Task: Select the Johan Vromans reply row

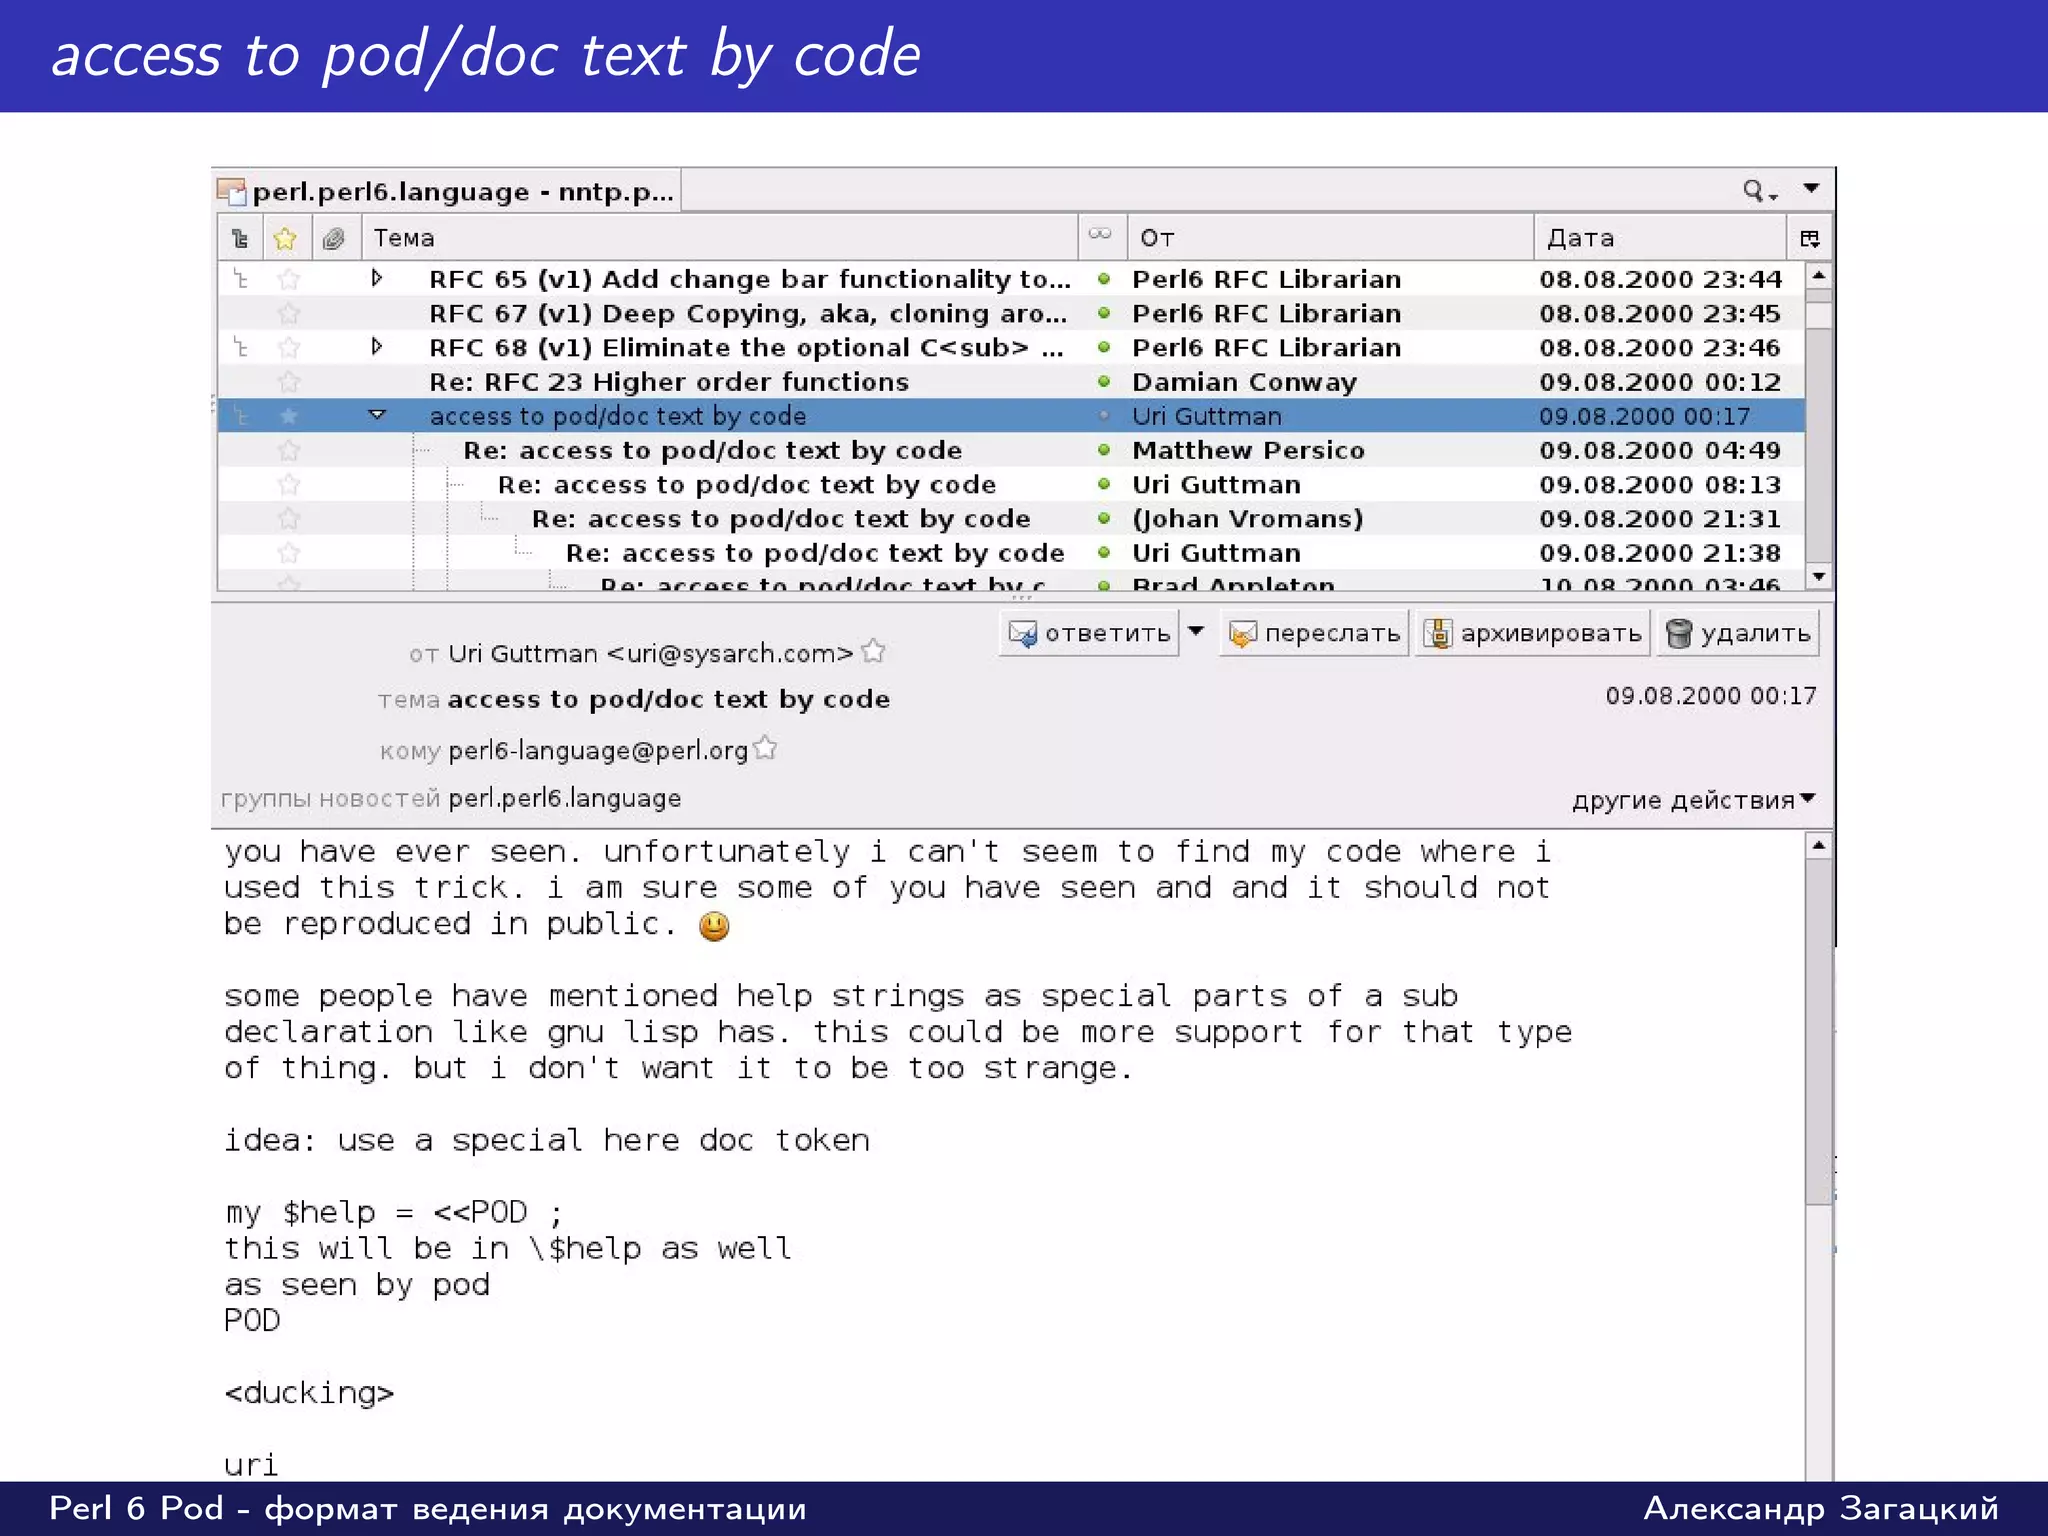Action: coord(1010,518)
